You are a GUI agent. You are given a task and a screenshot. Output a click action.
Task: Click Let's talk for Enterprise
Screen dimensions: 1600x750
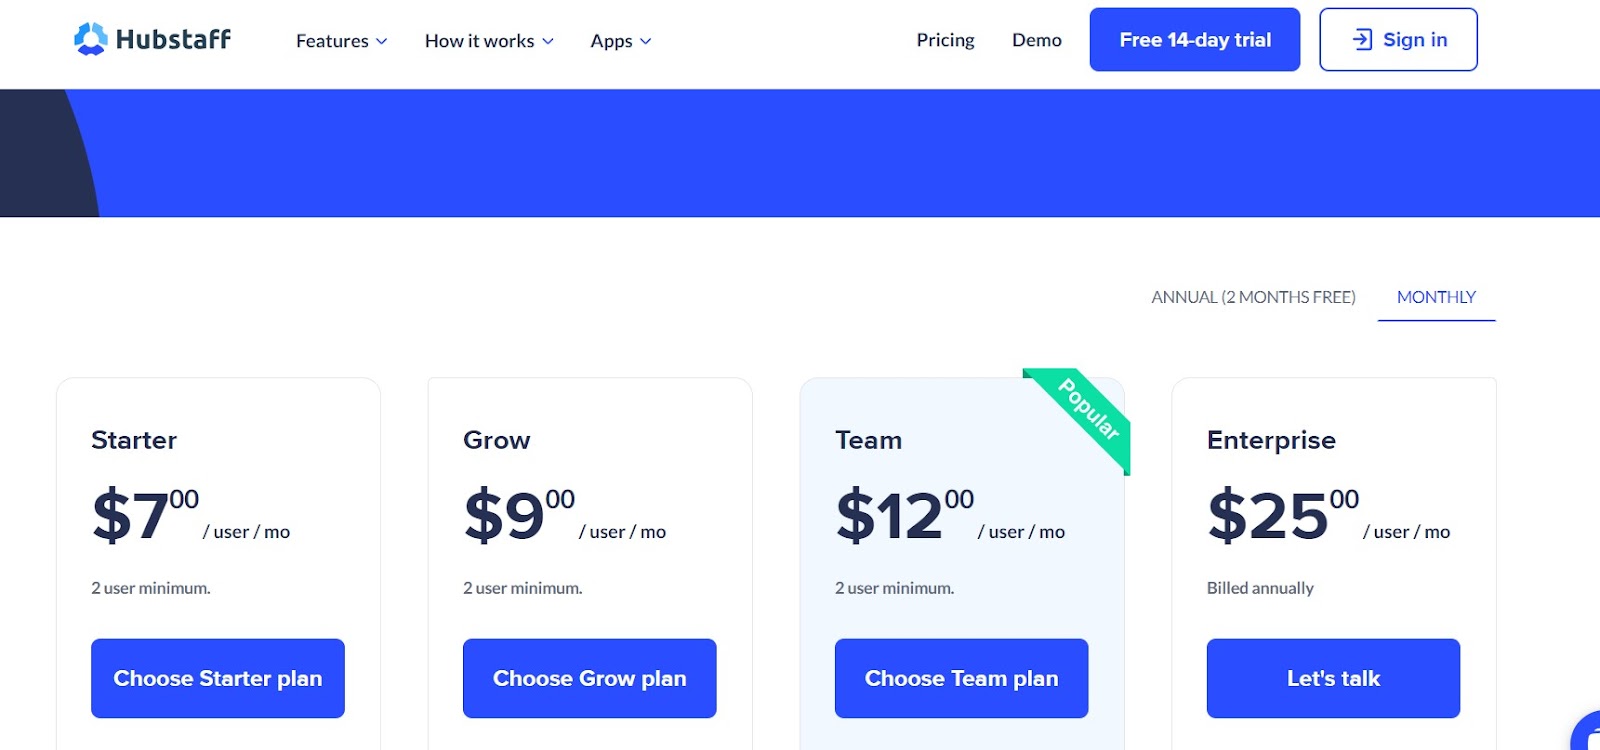[x=1333, y=677]
